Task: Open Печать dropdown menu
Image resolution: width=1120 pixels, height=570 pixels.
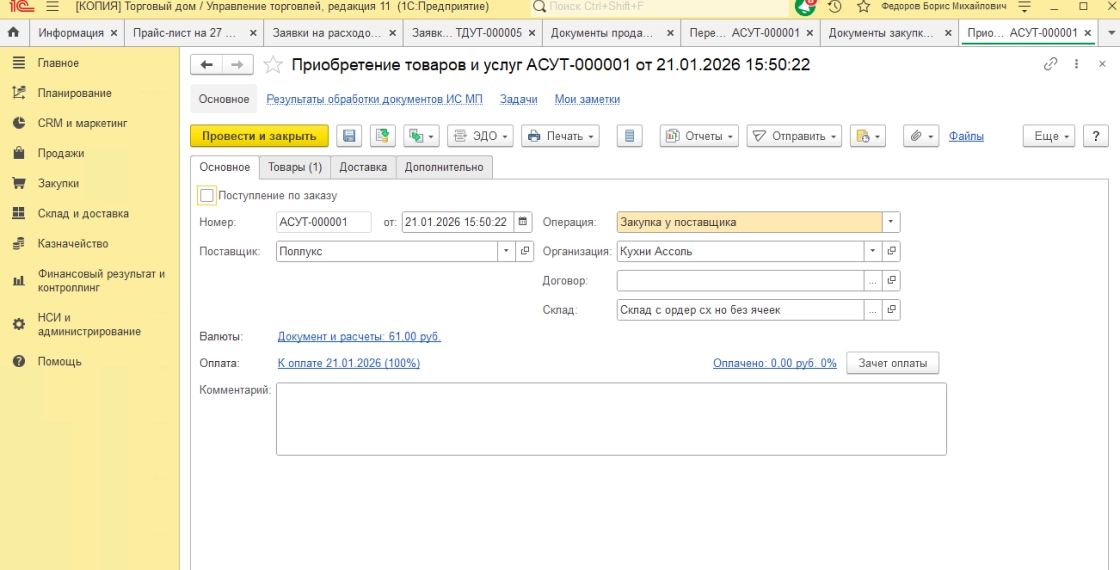Action: coord(560,136)
